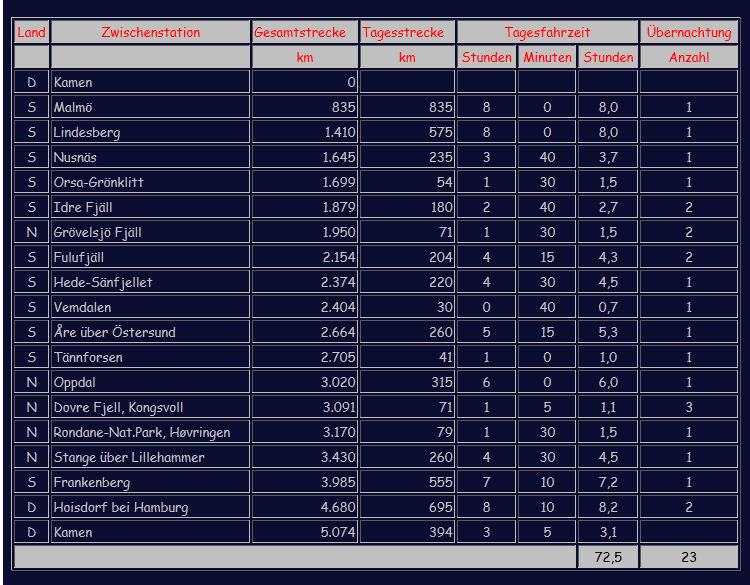This screenshot has height=585, width=750.
Task: Select the Tagesfahrzeit header cell
Action: (547, 32)
